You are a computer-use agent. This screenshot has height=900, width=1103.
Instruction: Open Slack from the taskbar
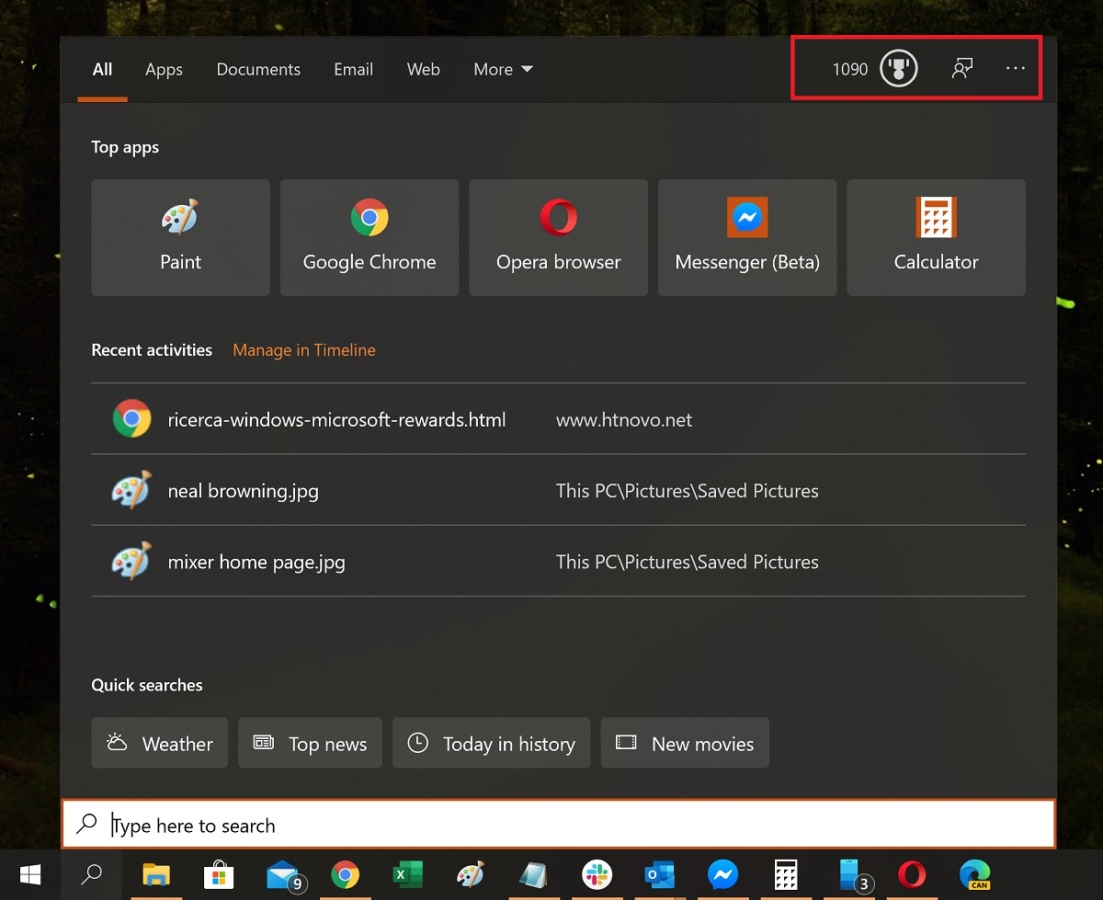(x=597, y=876)
